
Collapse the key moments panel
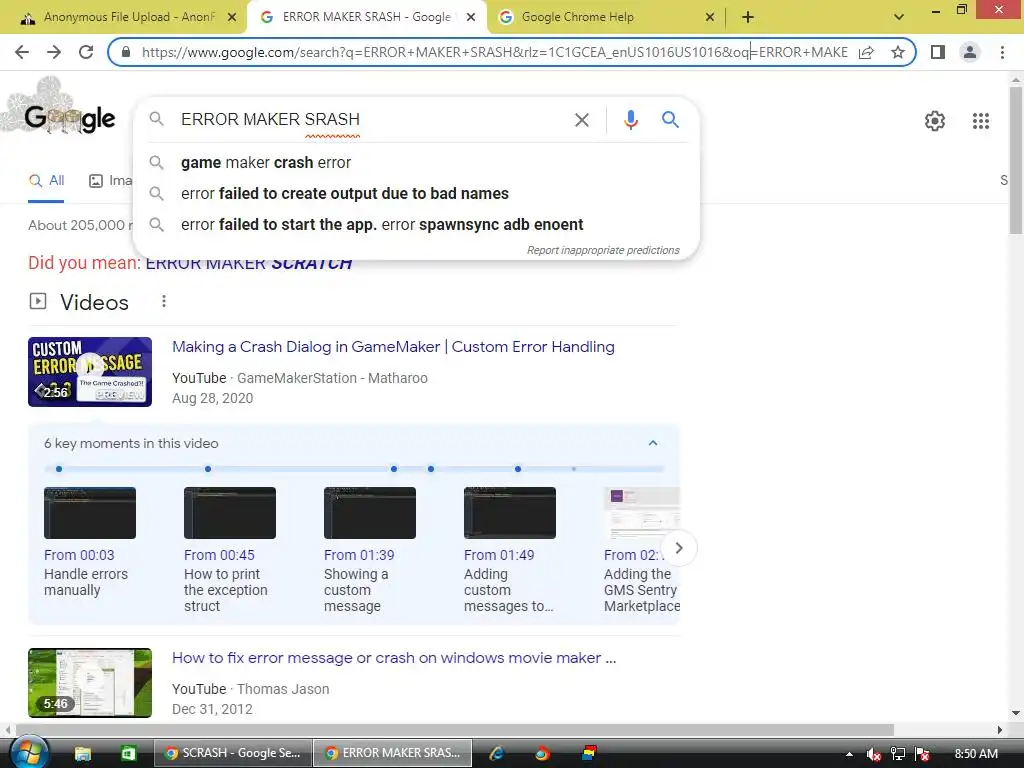(x=652, y=443)
